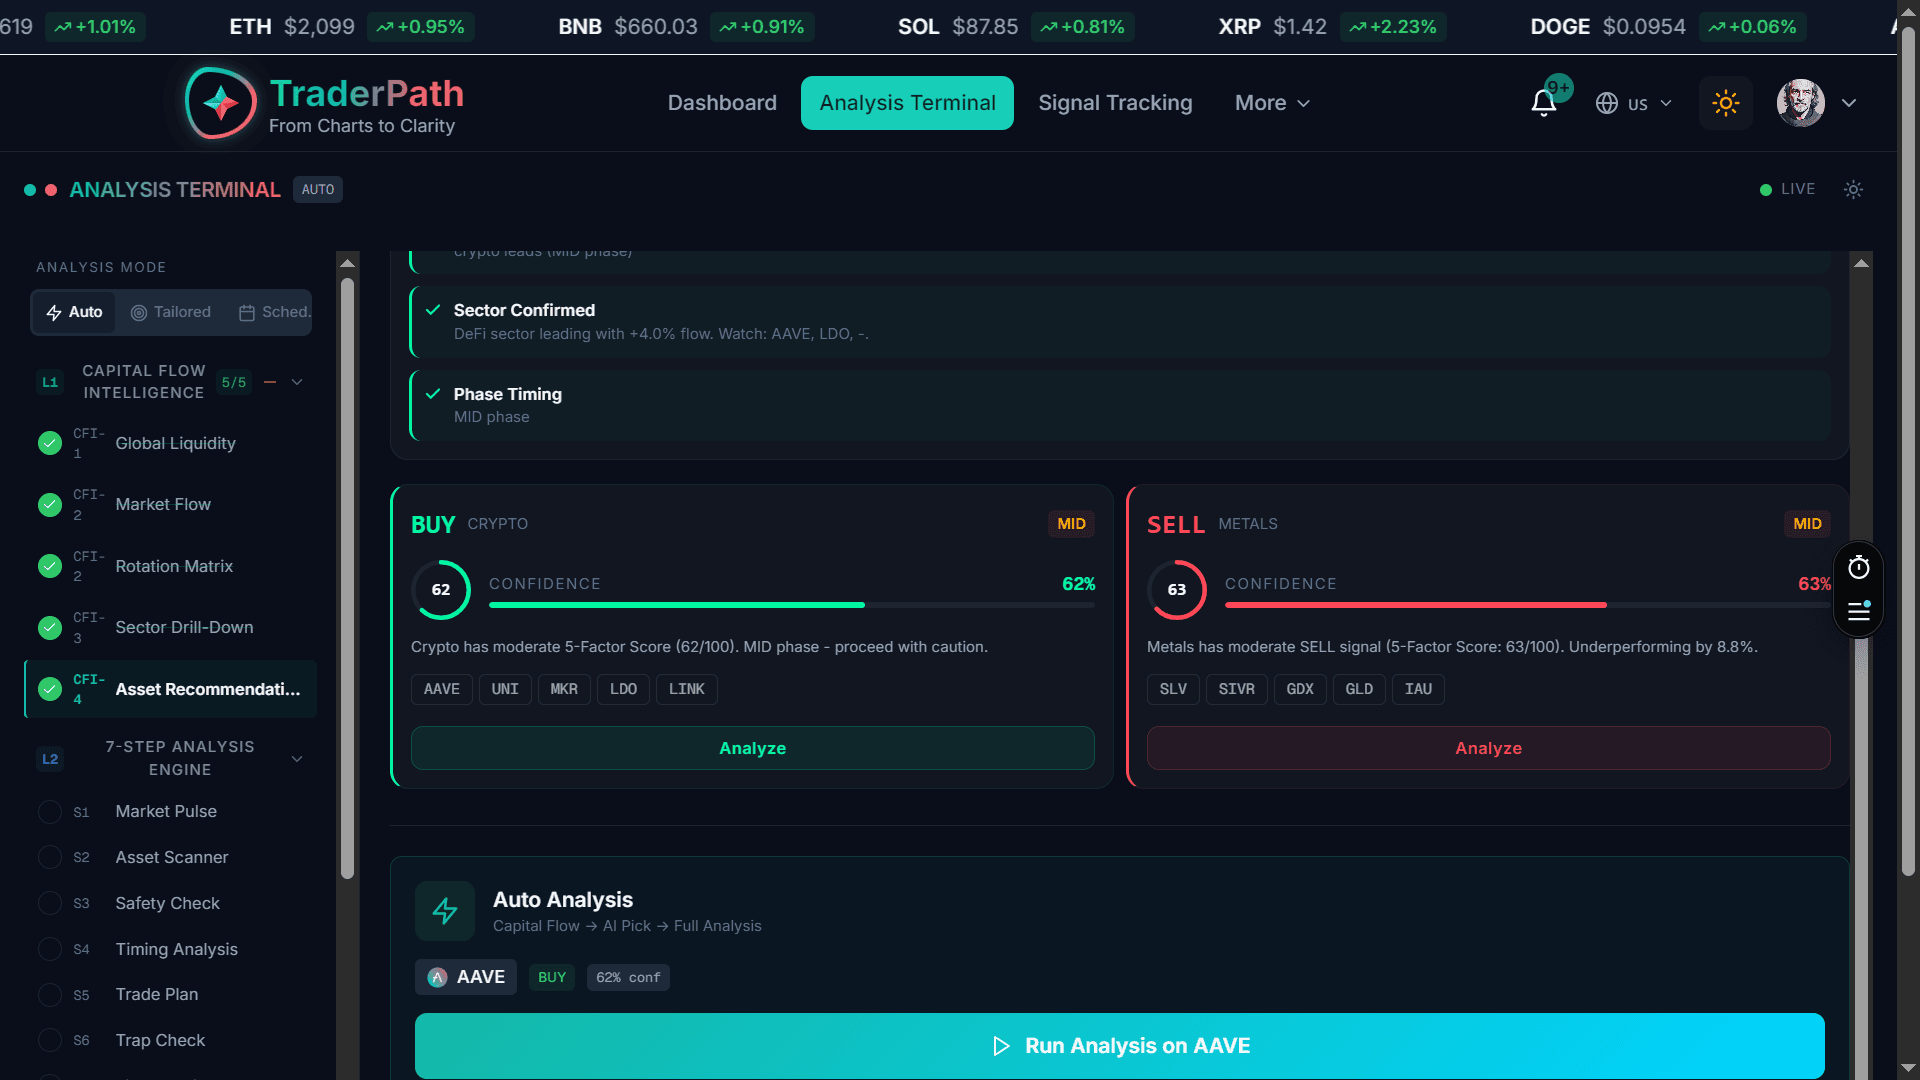This screenshot has width=1920, height=1080.
Task: Open the More navigation dropdown
Action: (x=1272, y=103)
